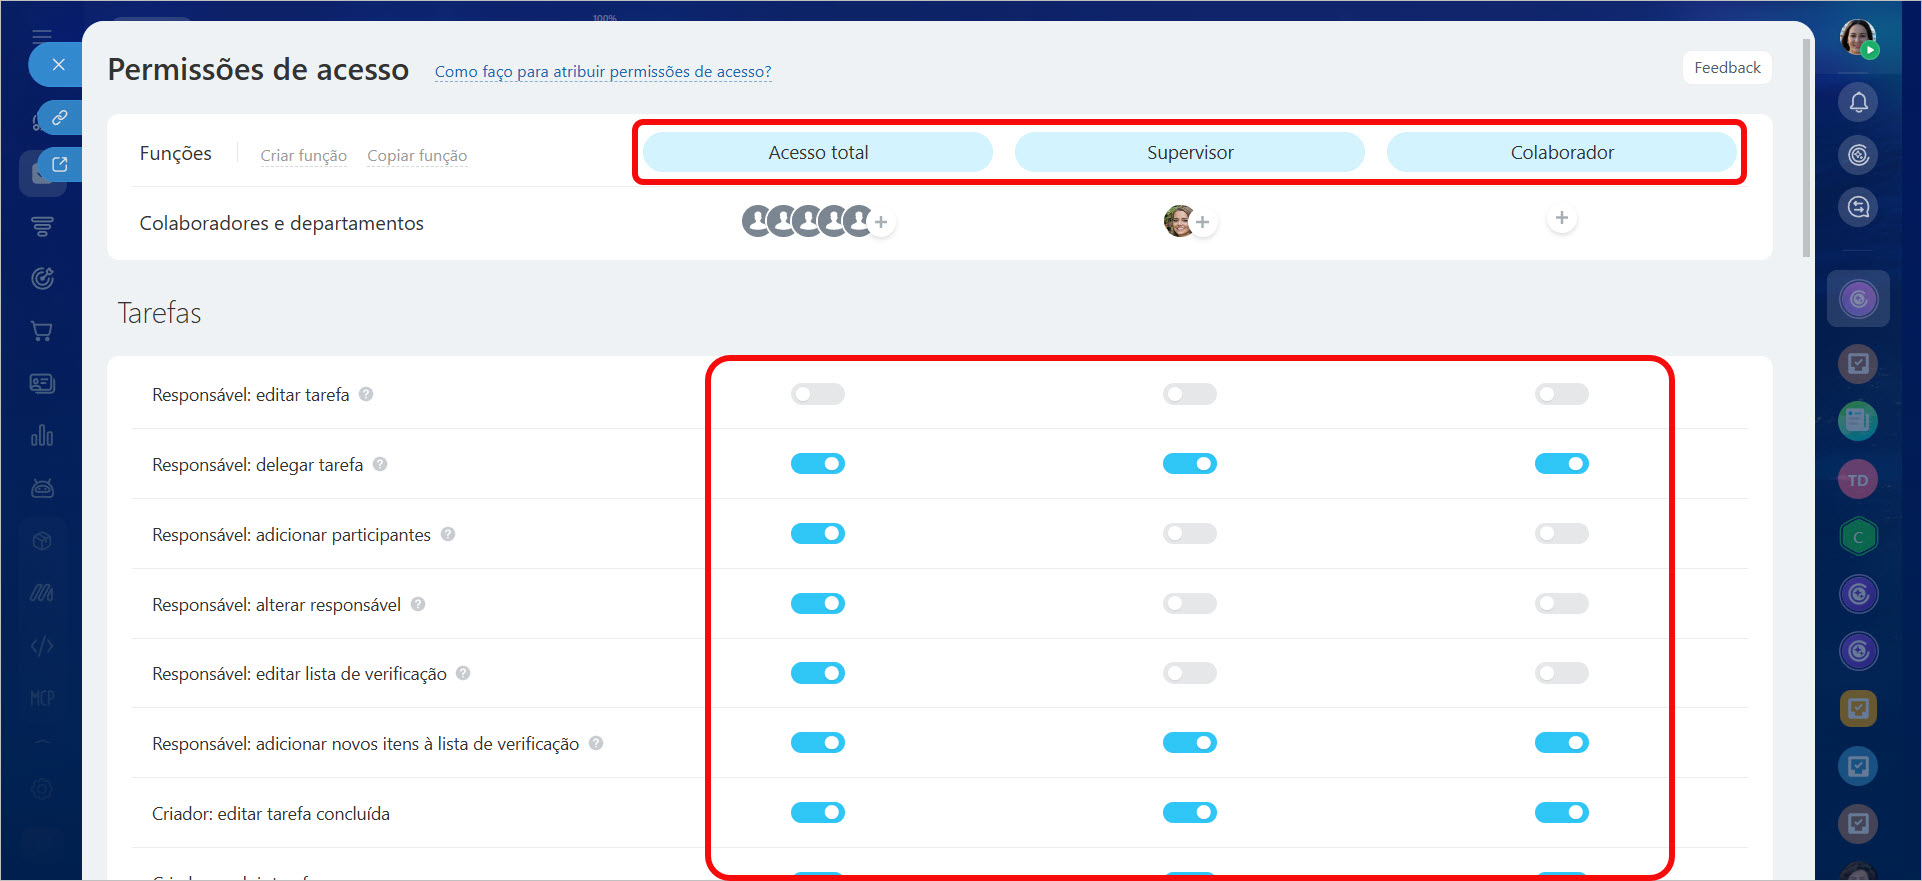
Task: Add a collaborator to the Colaborador role
Action: [x=1561, y=218]
